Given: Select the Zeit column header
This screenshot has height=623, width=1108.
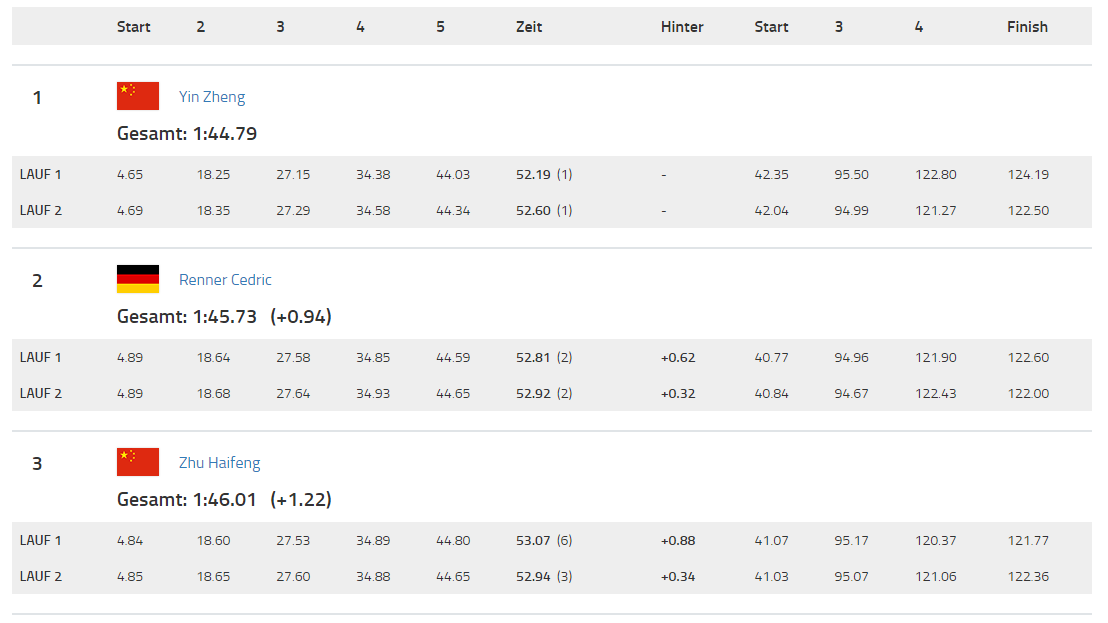Looking at the screenshot, I should (529, 27).
